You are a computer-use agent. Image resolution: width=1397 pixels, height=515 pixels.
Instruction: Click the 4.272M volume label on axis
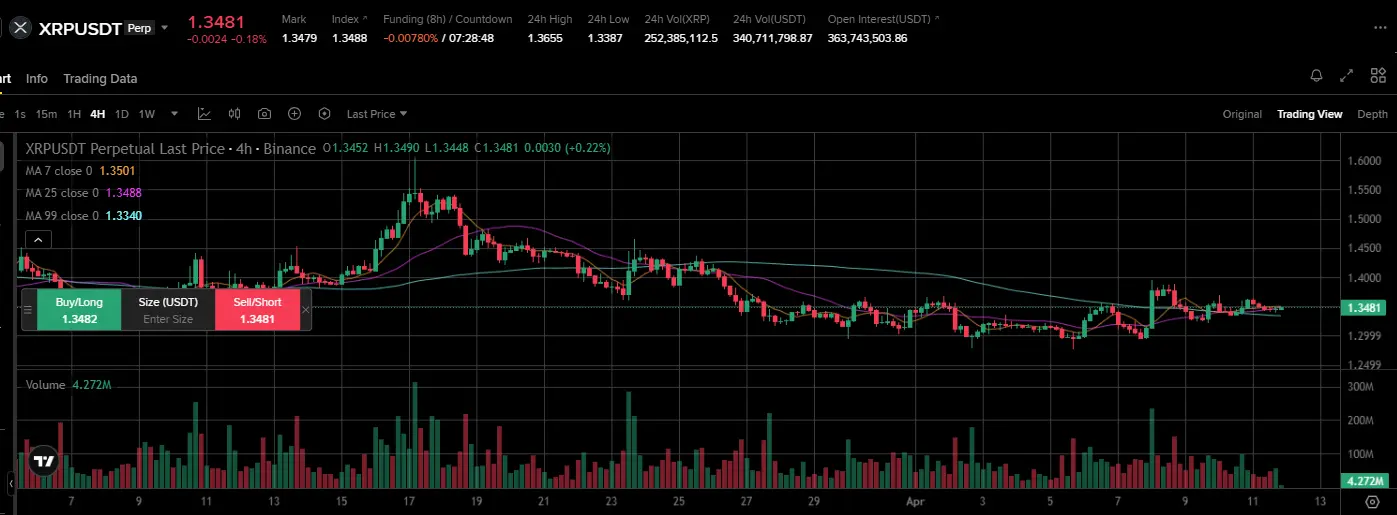point(1365,481)
